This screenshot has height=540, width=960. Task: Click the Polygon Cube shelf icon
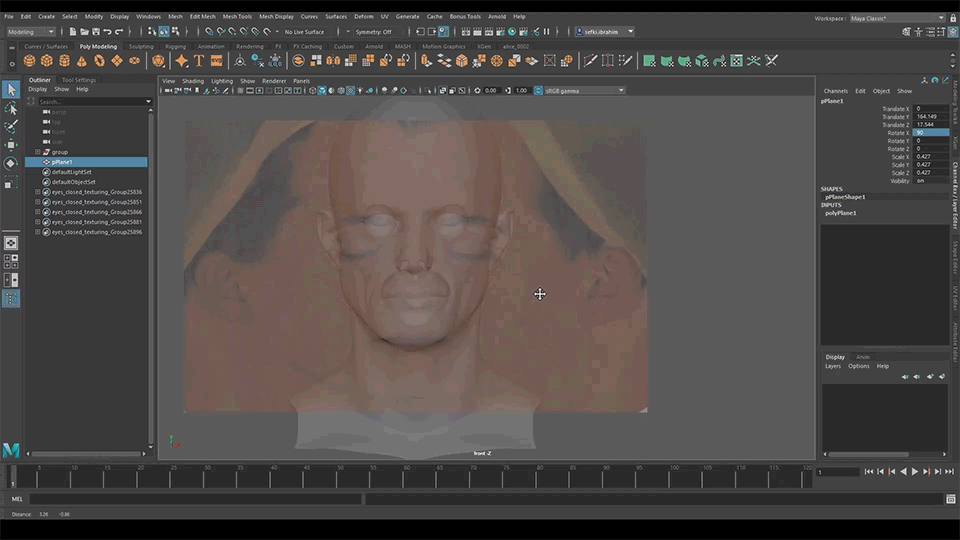pos(47,61)
